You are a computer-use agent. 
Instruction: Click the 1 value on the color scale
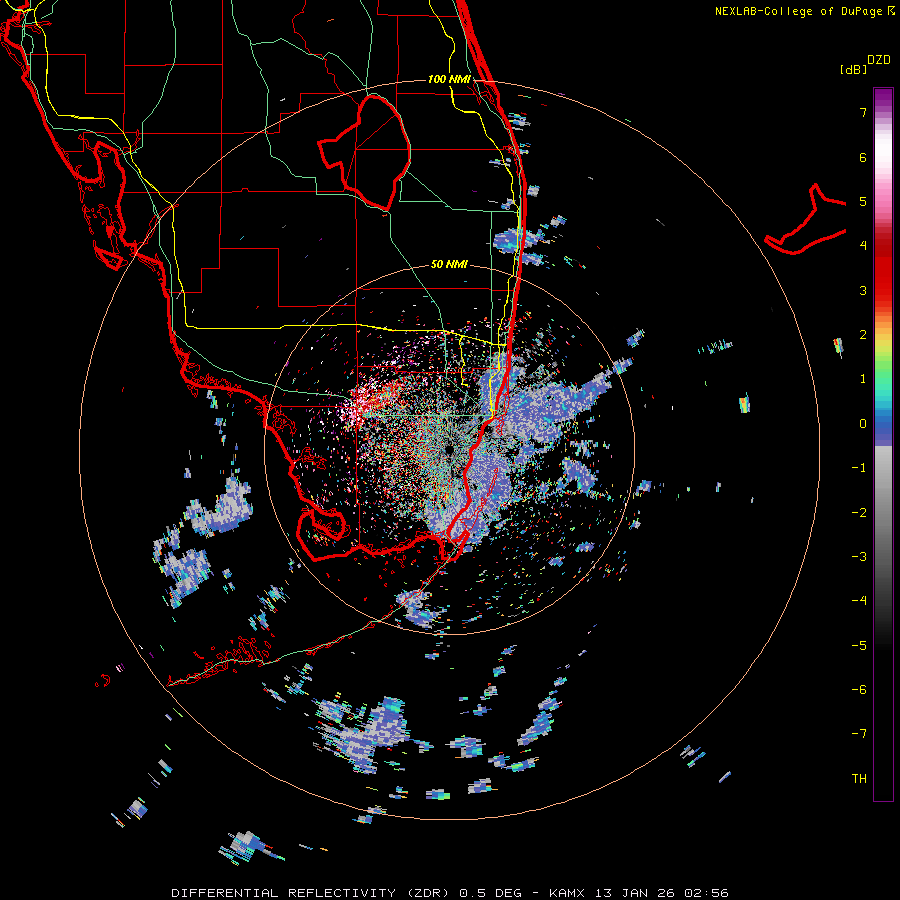click(863, 379)
